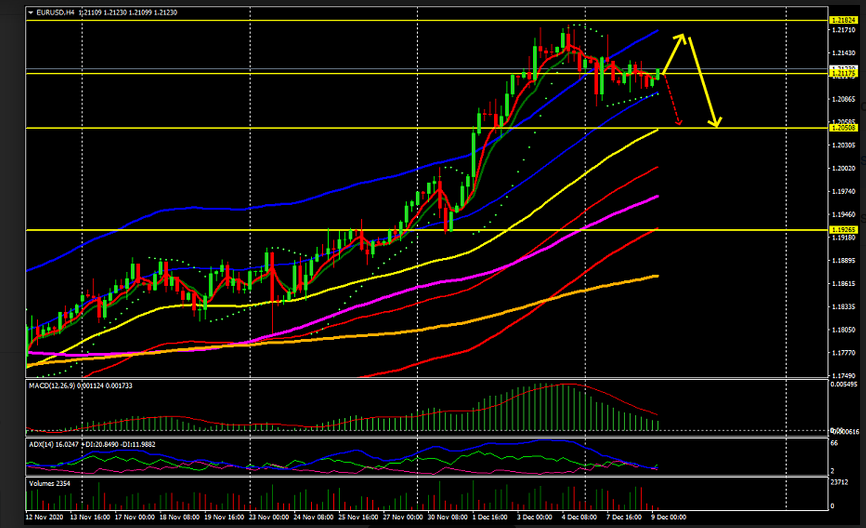Click the 1.20508 price label on axis

(x=842, y=128)
